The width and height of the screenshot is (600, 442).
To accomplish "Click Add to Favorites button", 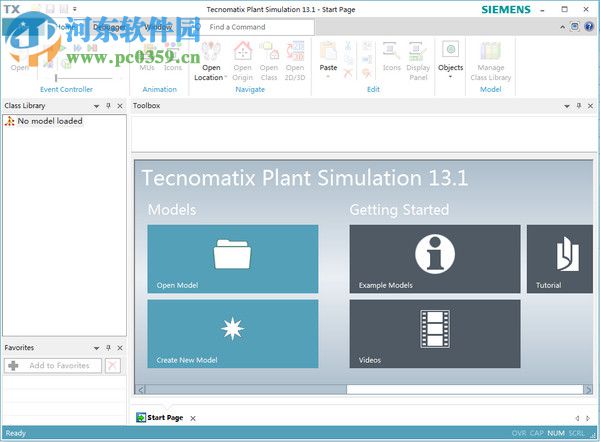I will (x=53, y=365).
